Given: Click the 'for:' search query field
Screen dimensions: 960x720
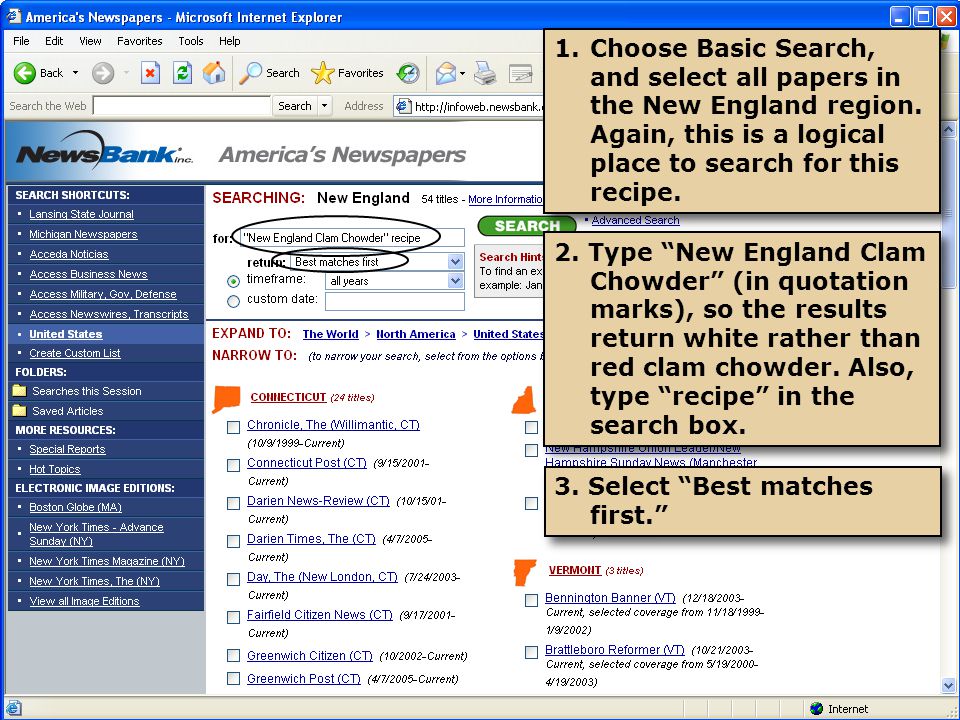Looking at the screenshot, I should point(351,238).
